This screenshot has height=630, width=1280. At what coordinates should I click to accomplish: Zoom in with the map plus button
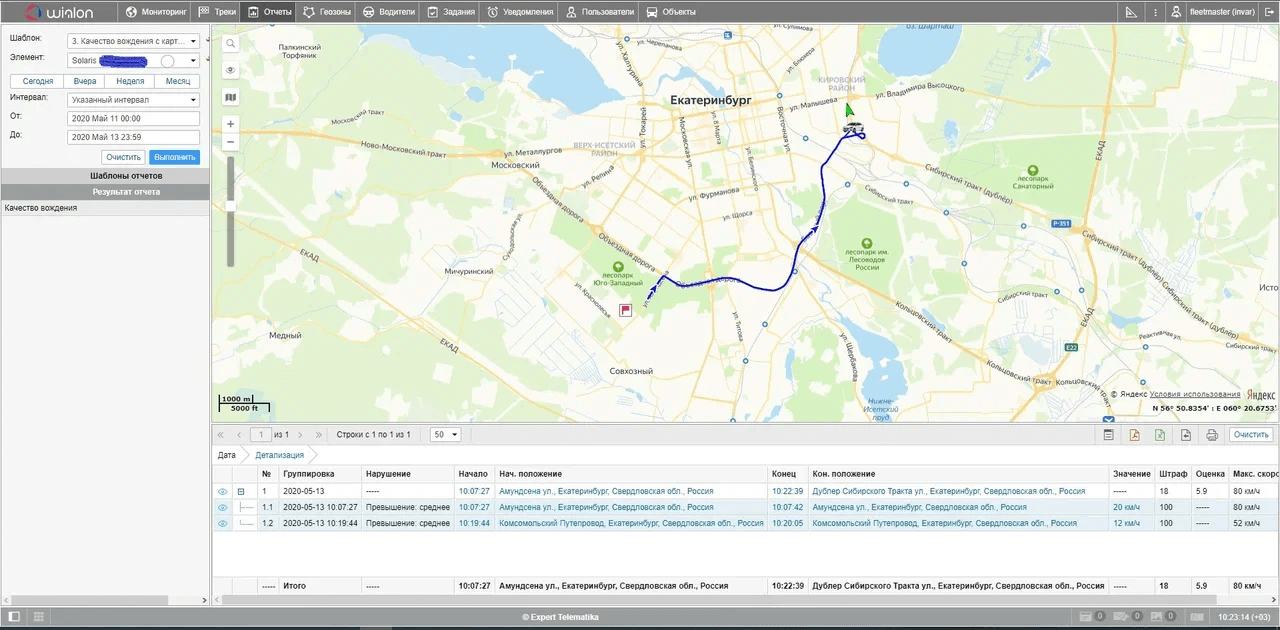coord(231,124)
